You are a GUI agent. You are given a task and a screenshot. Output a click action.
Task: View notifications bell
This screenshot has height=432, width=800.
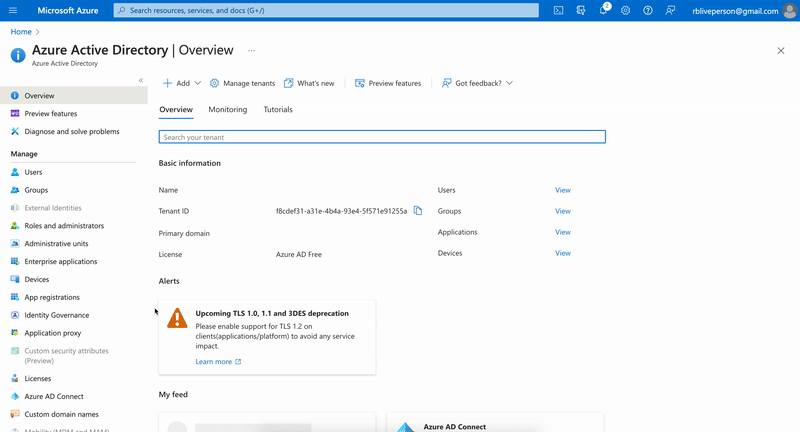tap(603, 10)
